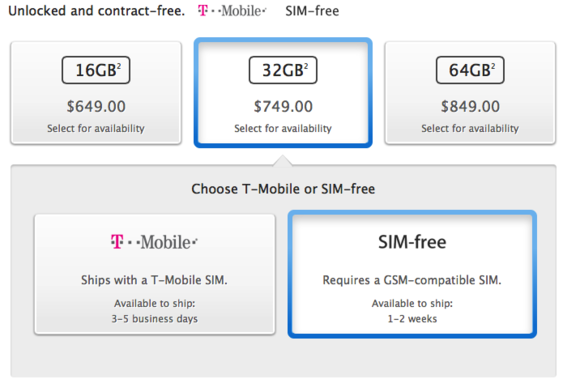This screenshot has width=580, height=392.
Task: Click the footnote 2 superscript on 16GB
Action: (x=119, y=65)
